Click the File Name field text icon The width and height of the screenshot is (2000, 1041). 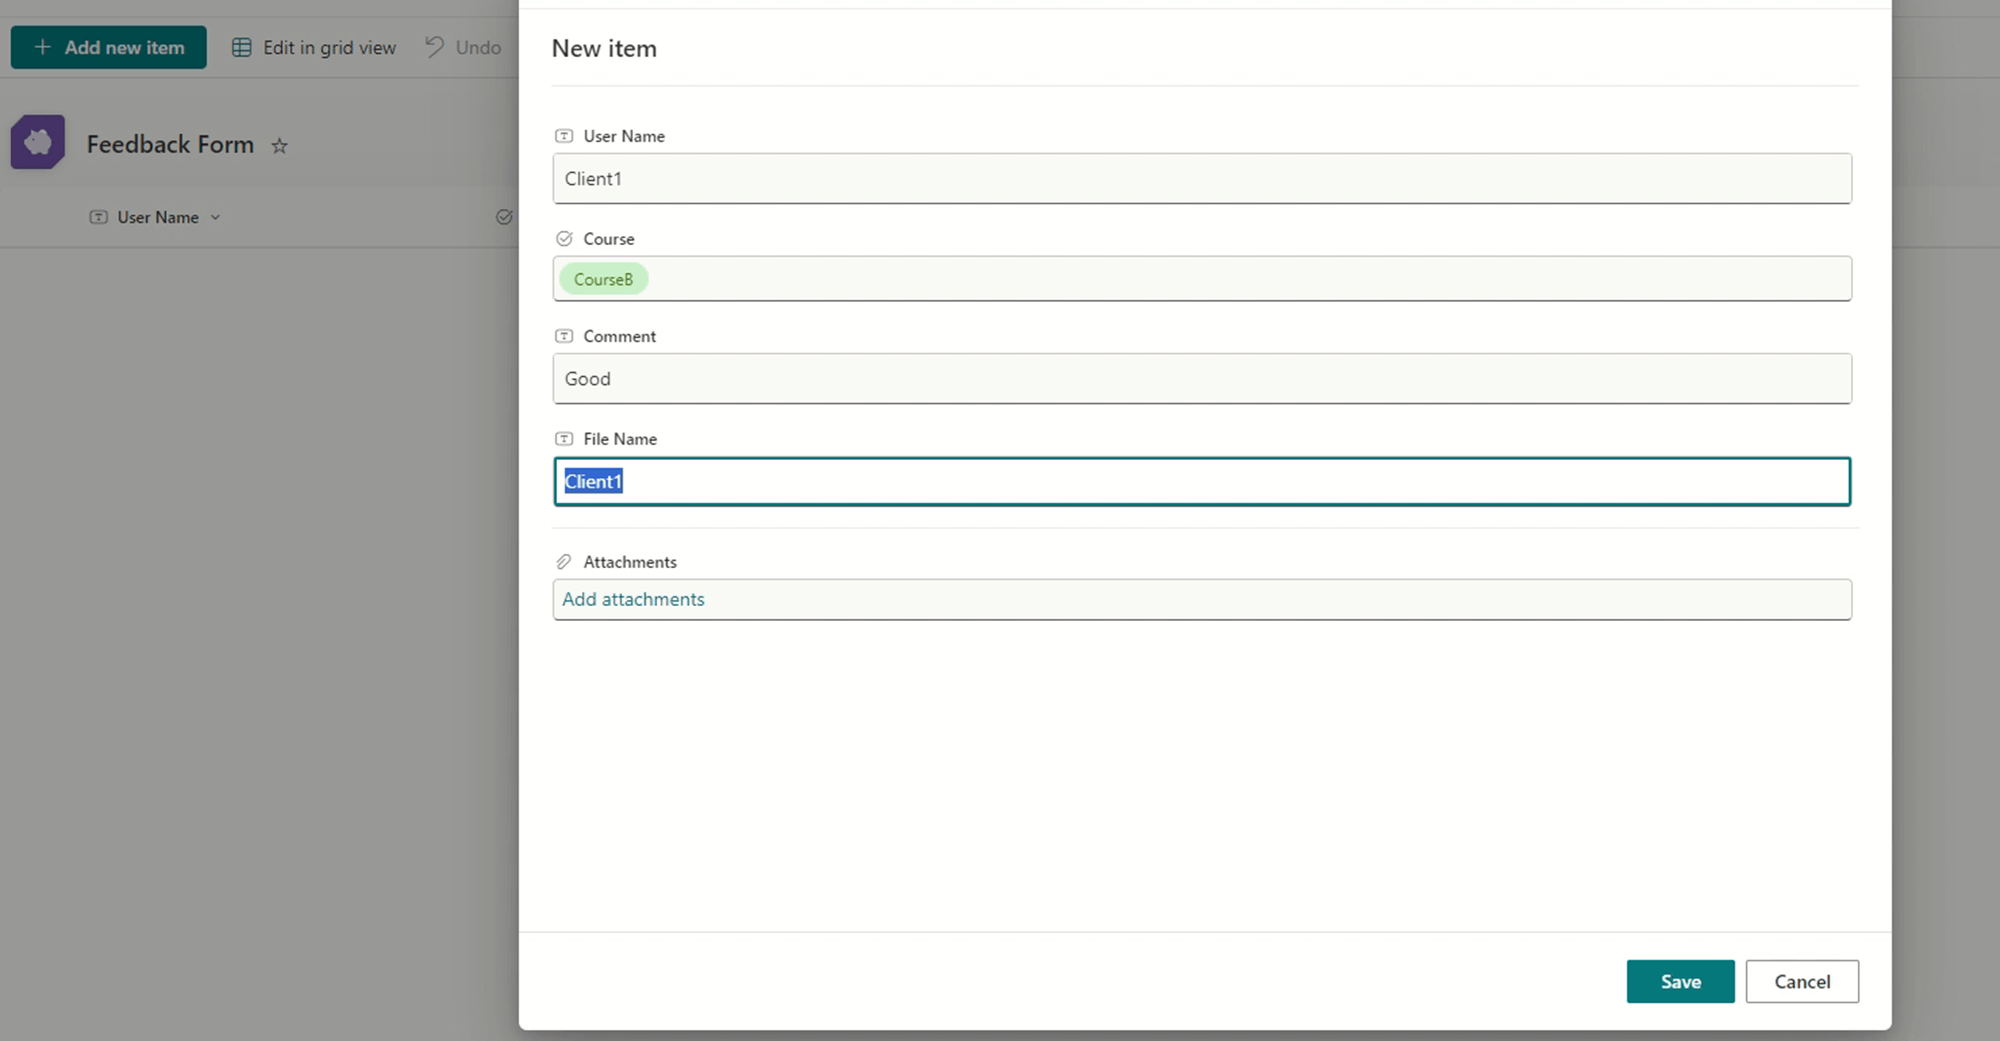[564, 439]
